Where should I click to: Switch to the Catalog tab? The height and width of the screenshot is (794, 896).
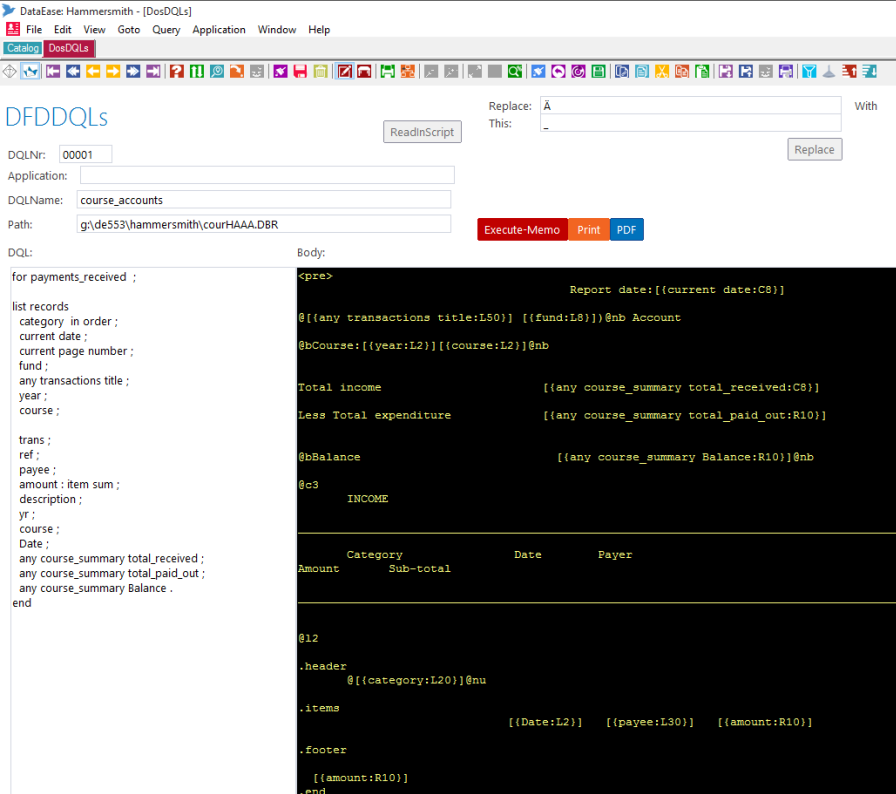(x=23, y=48)
